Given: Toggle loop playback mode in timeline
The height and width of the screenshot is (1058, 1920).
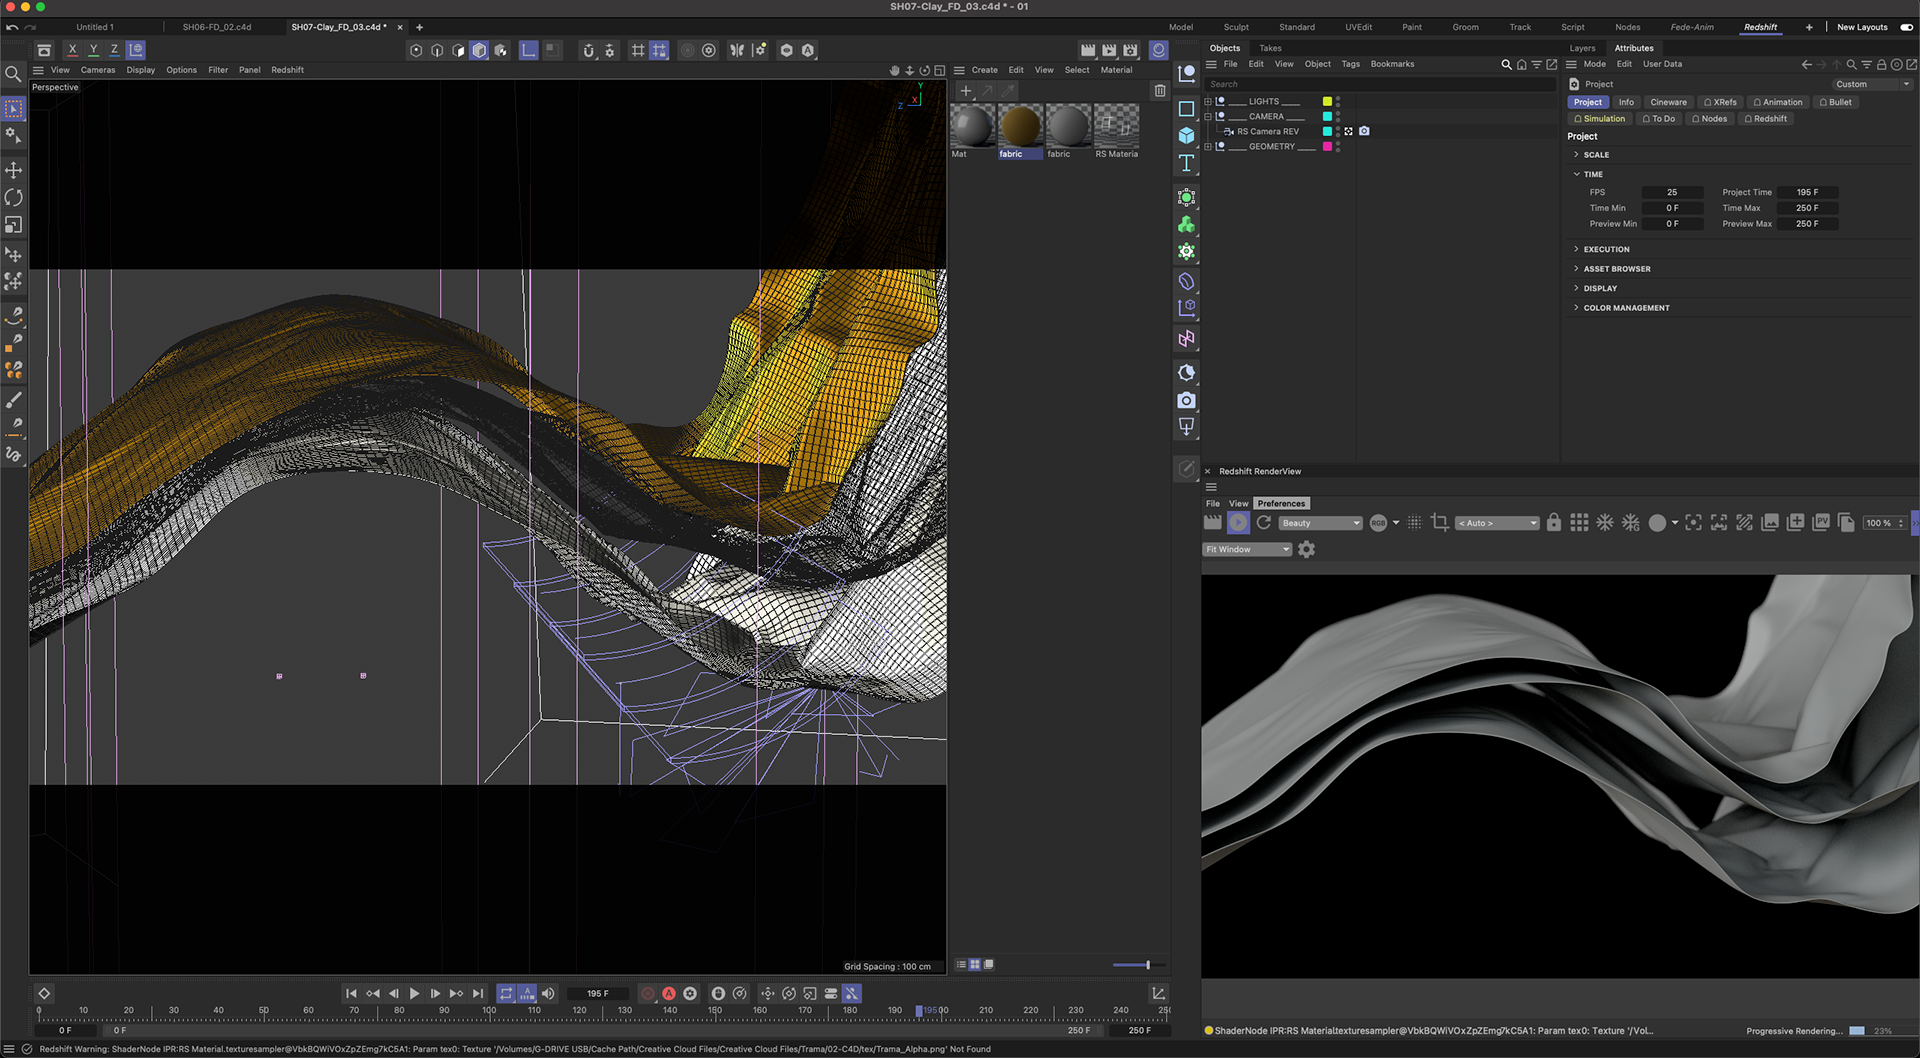Looking at the screenshot, I should (x=506, y=993).
